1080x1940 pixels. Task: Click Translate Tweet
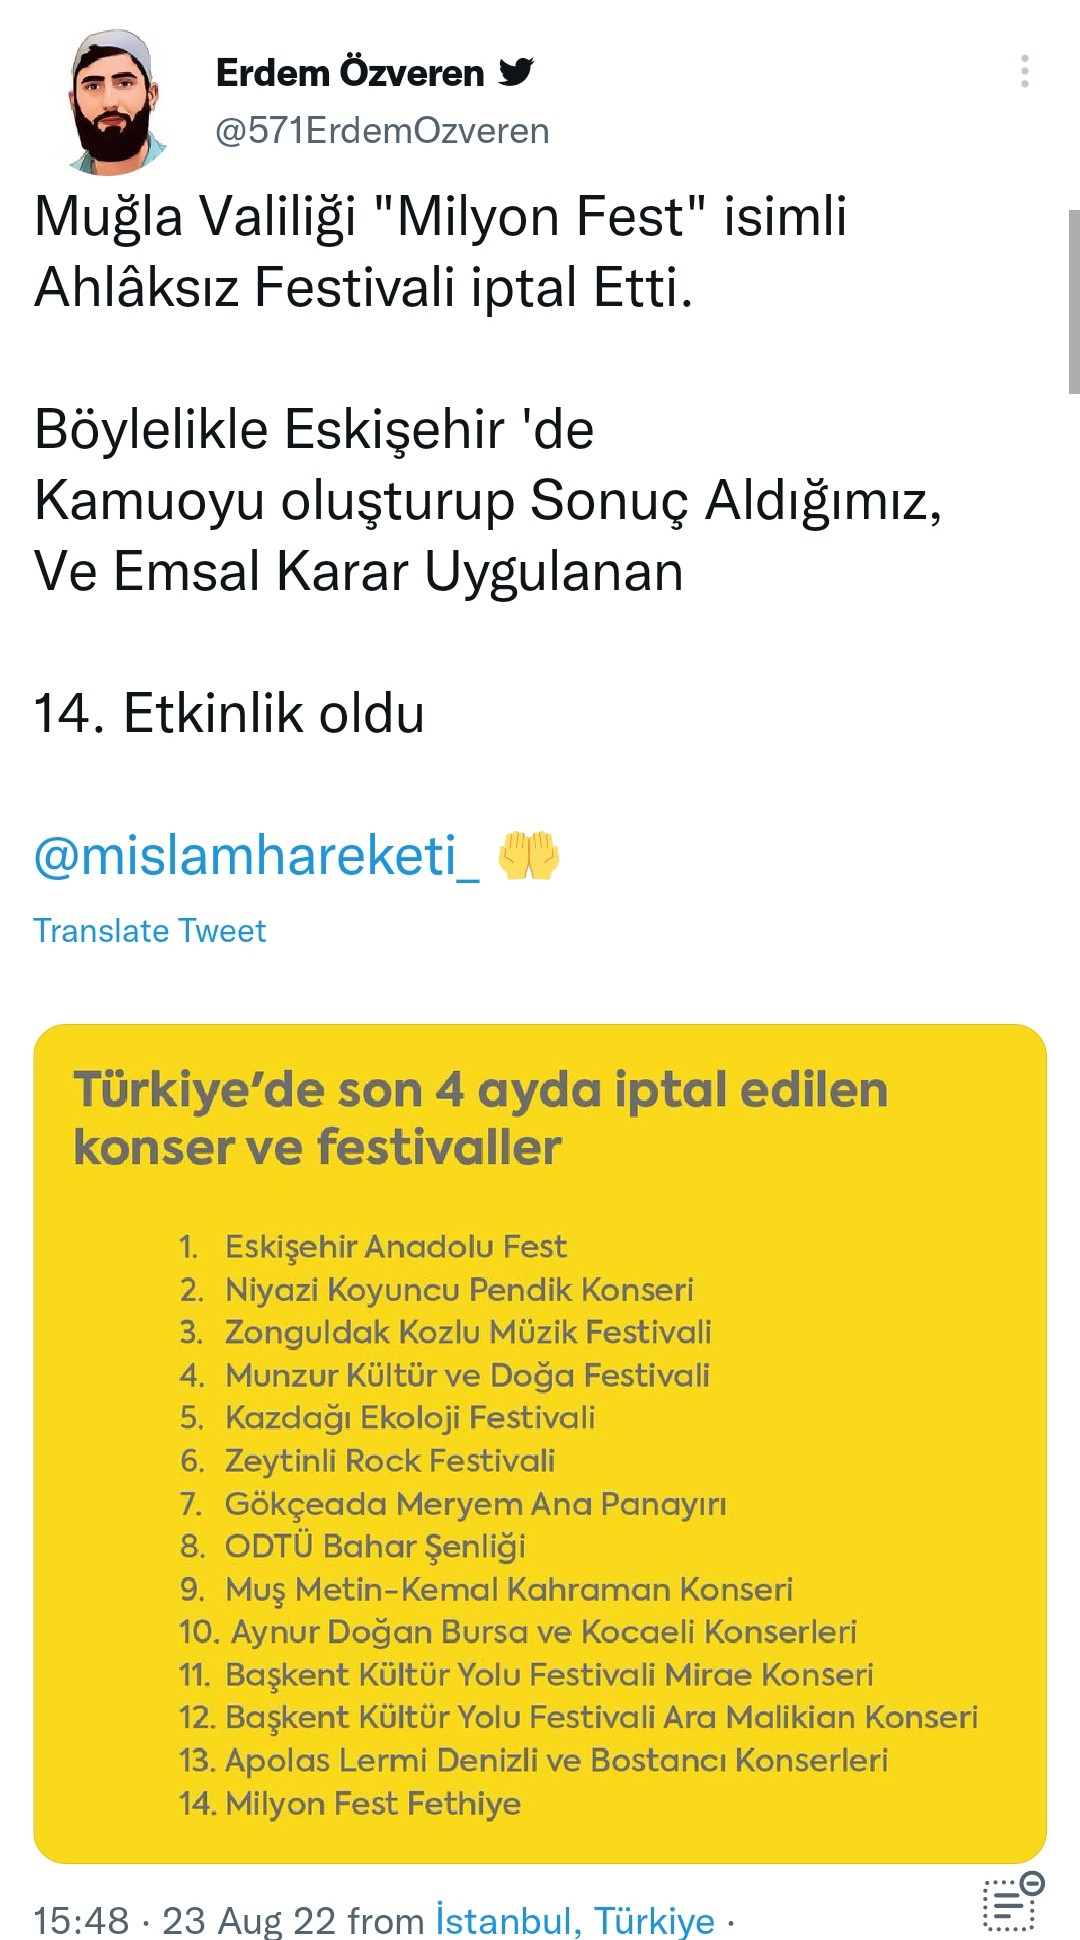(x=150, y=931)
